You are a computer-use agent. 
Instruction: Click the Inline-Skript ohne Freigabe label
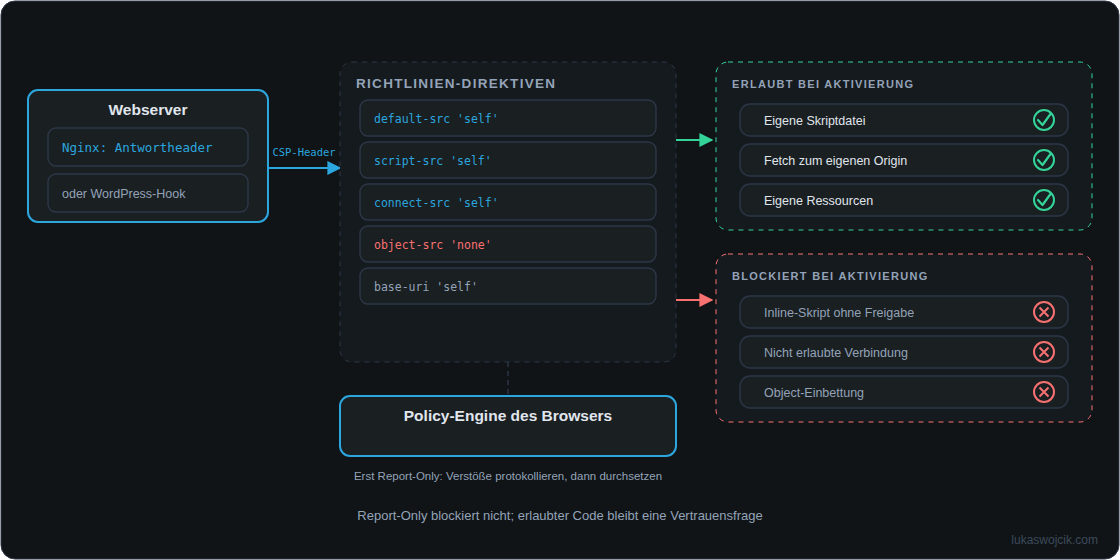[x=839, y=313]
